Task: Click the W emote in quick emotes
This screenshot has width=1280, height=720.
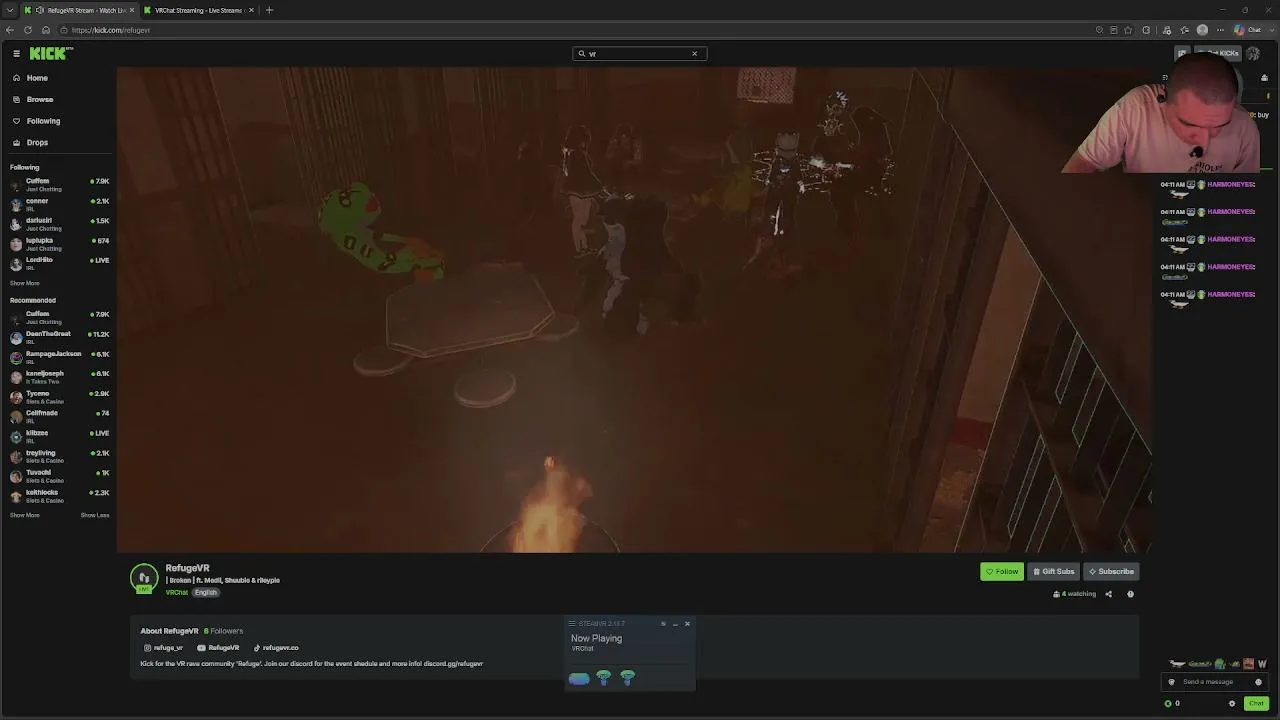Action: coord(1262,664)
